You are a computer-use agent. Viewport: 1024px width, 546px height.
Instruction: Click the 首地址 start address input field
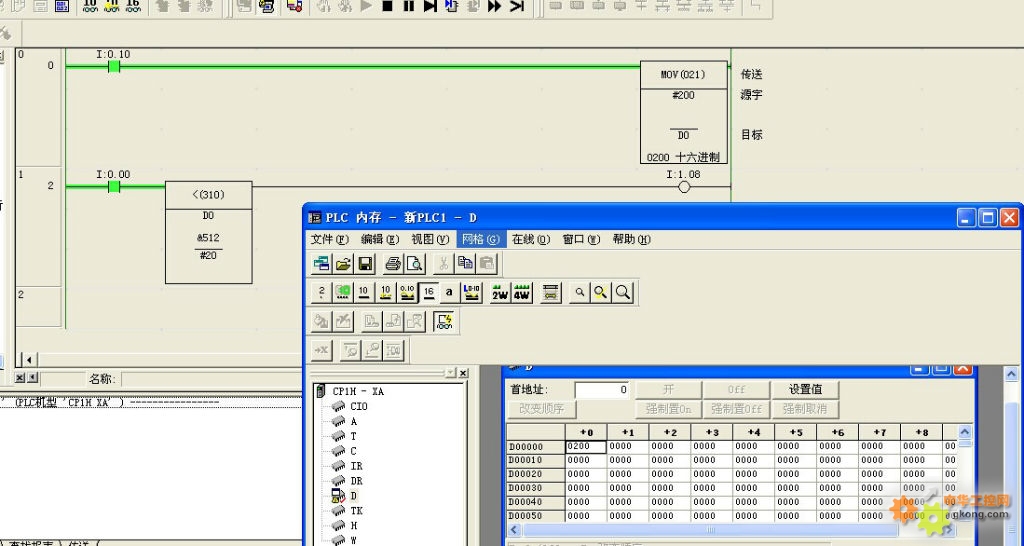point(602,390)
